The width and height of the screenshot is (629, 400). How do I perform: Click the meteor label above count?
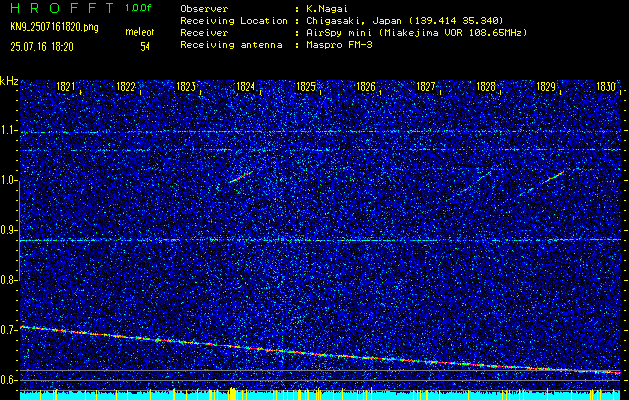click(140, 32)
